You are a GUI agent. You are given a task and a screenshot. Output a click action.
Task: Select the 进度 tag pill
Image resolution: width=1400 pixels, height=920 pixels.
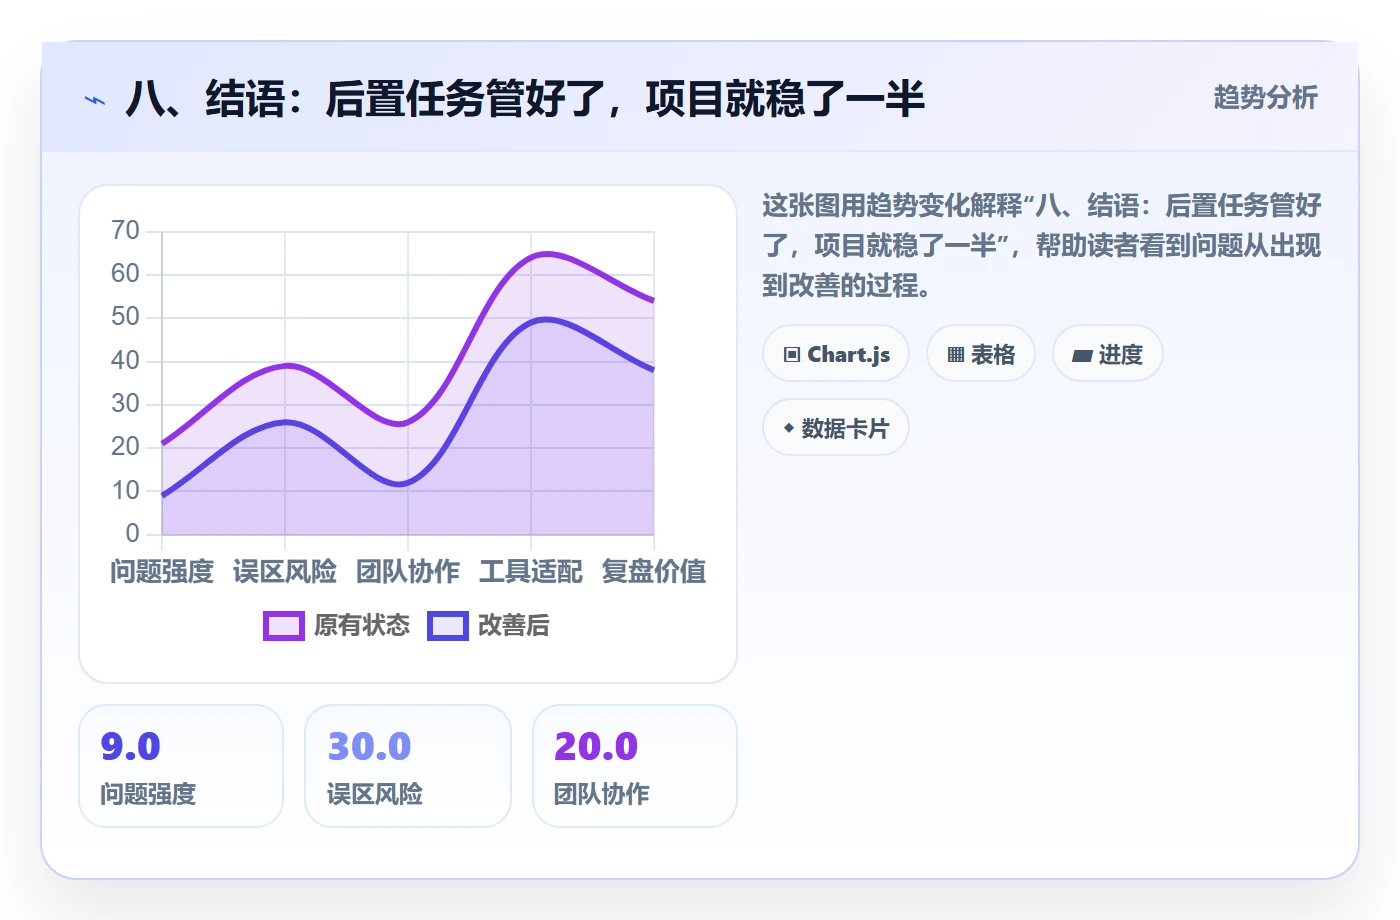[1108, 354]
